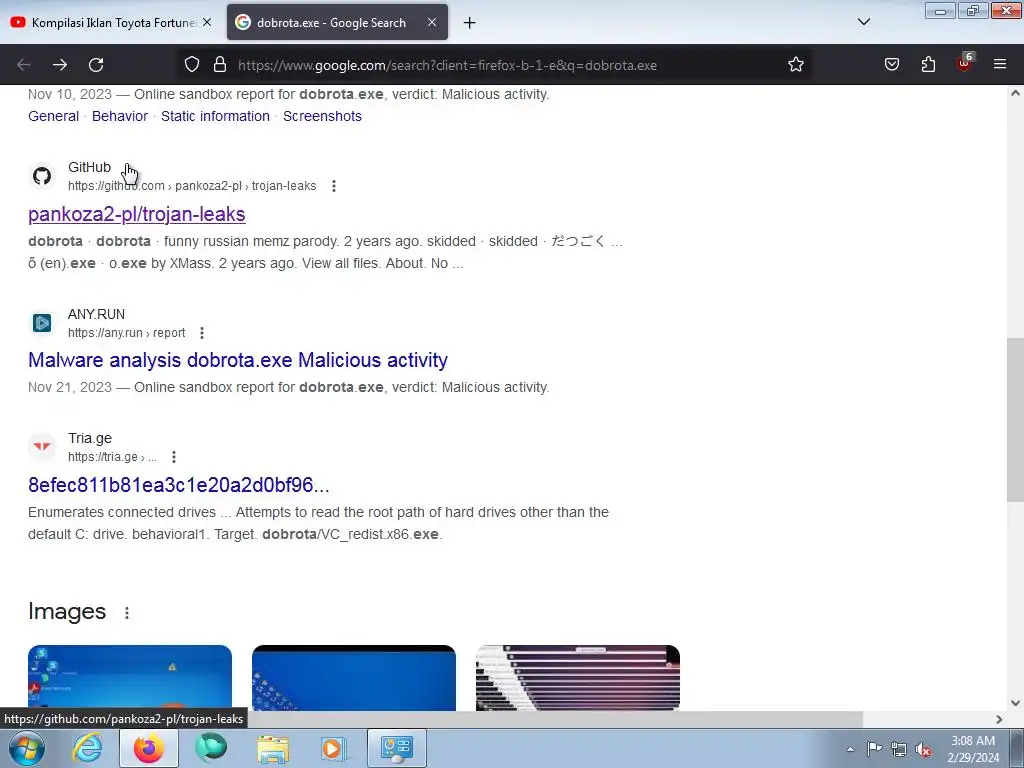Open more options for ANY.RUN result
This screenshot has height=768, width=1024.
click(x=202, y=333)
